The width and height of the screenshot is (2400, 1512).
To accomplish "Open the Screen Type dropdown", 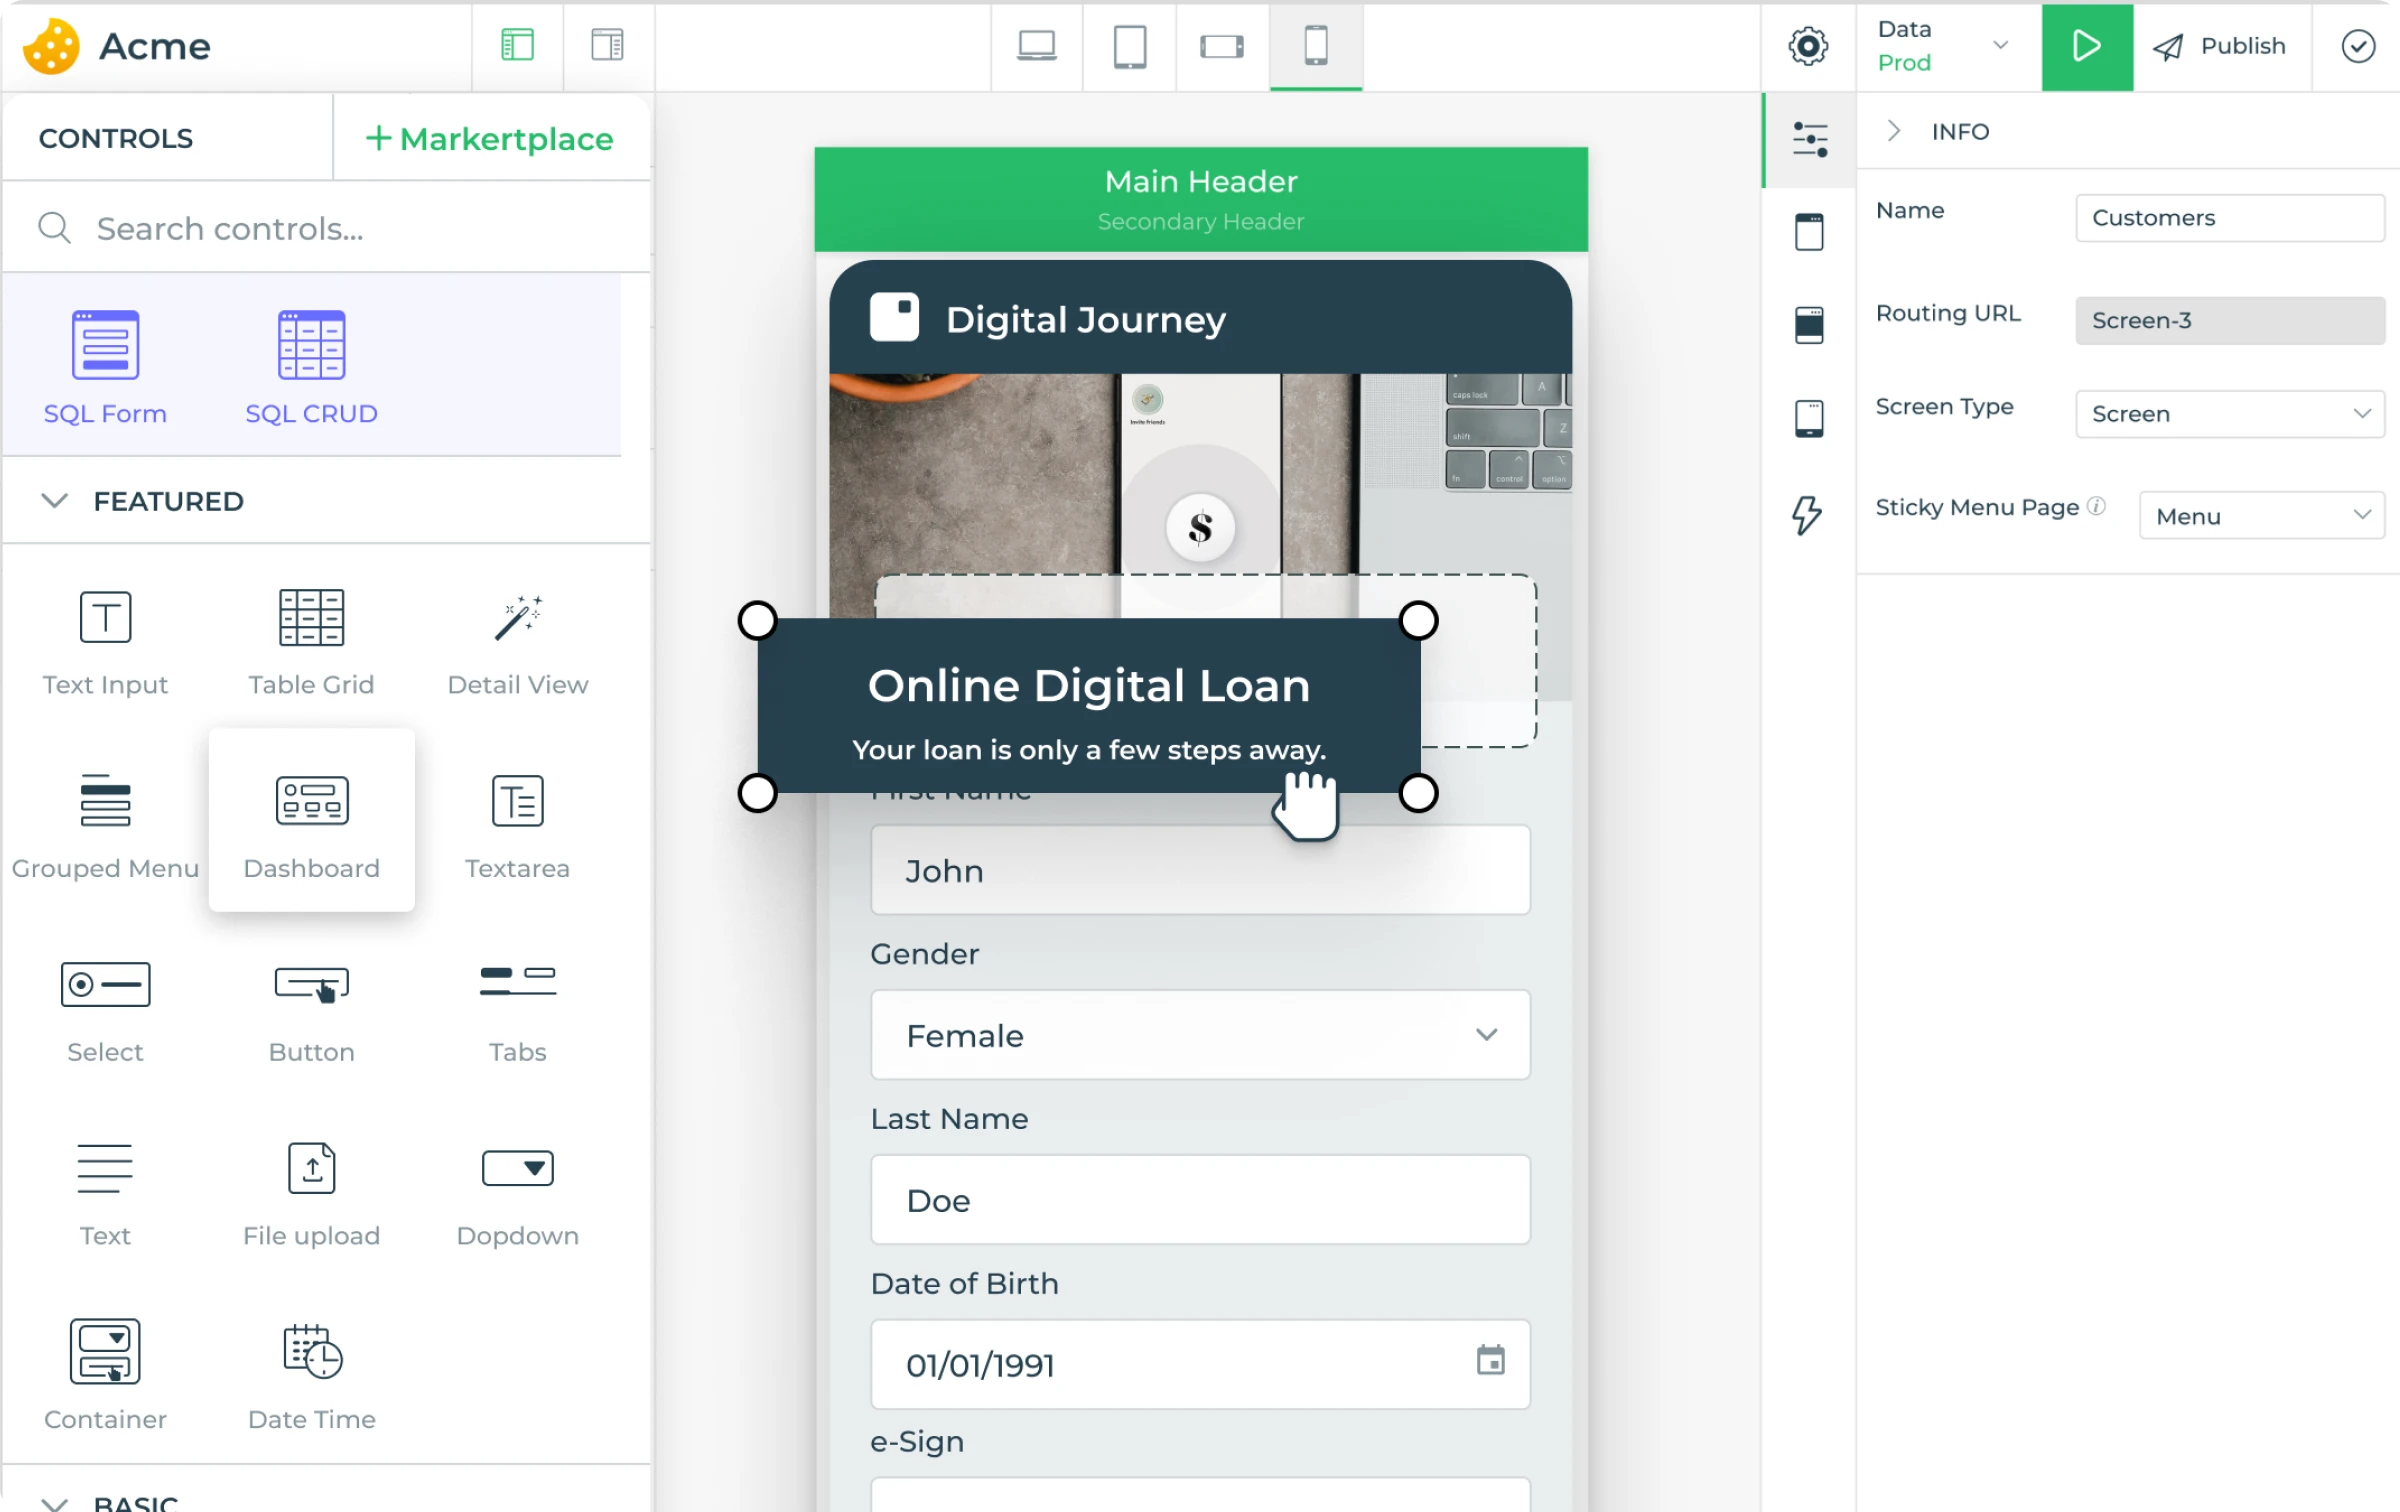I will pos(2229,414).
